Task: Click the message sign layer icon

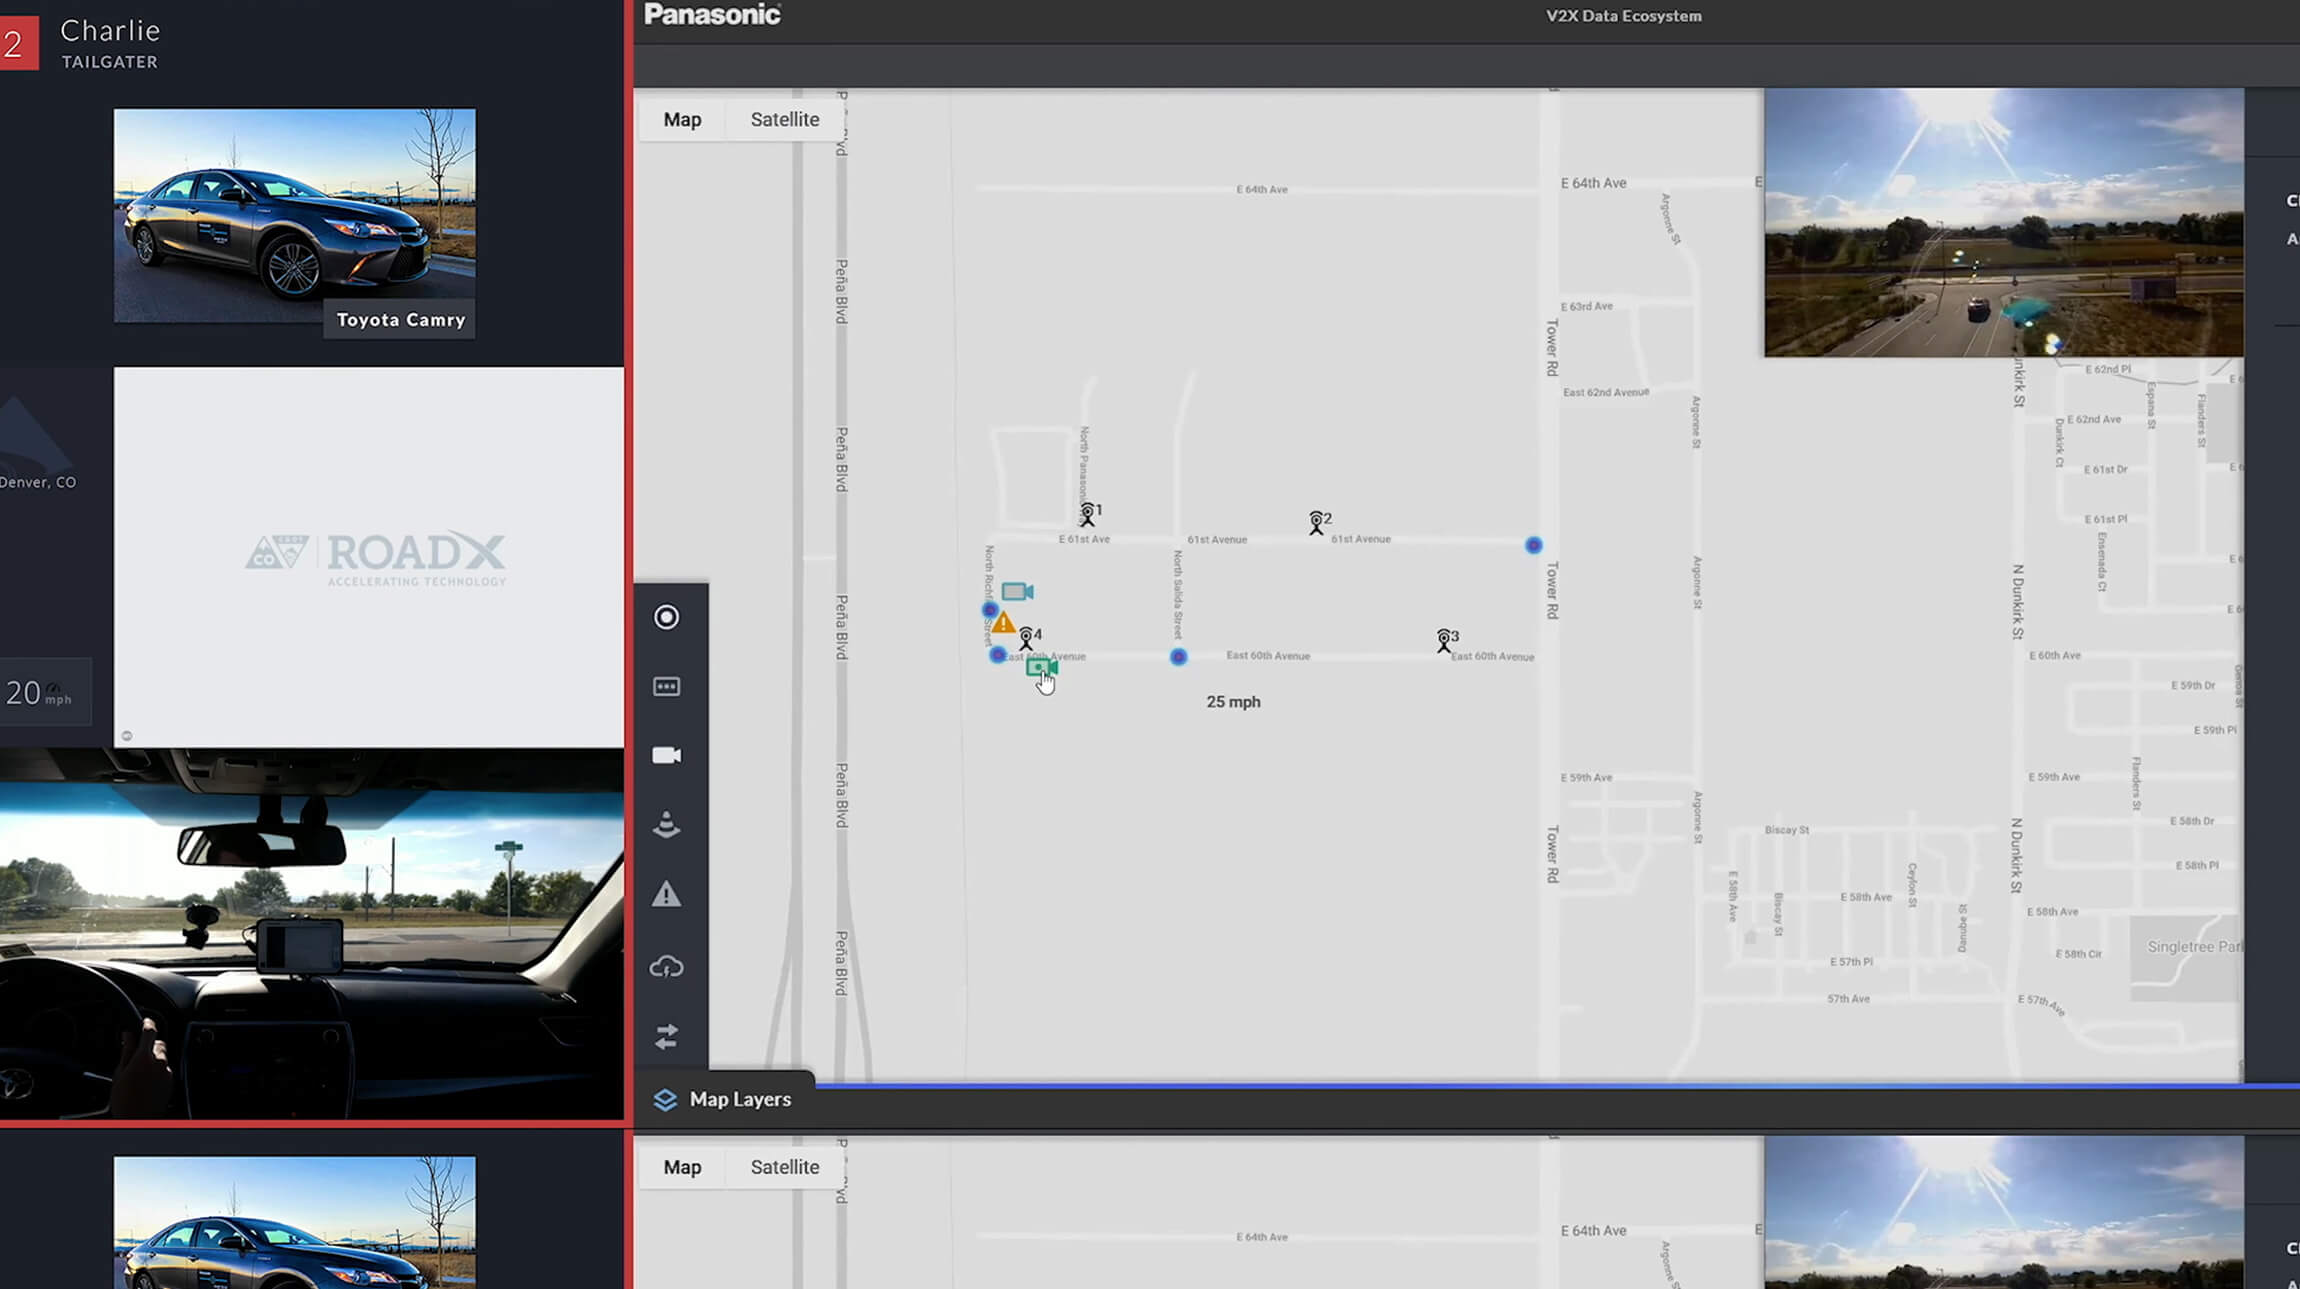Action: (x=667, y=686)
